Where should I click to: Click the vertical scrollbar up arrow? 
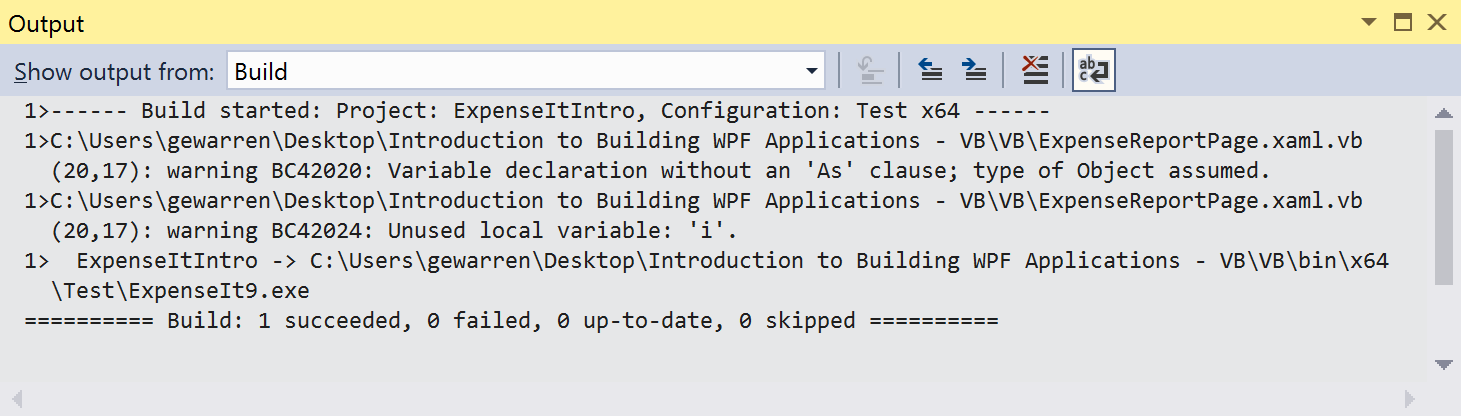coord(1443,113)
